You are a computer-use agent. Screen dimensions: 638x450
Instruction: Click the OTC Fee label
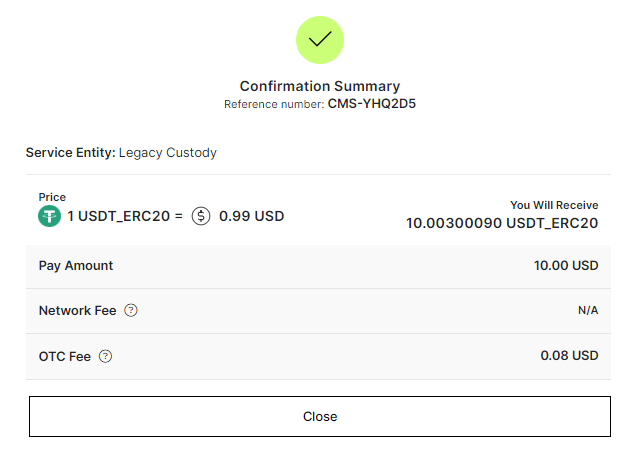pyautogui.click(x=65, y=357)
